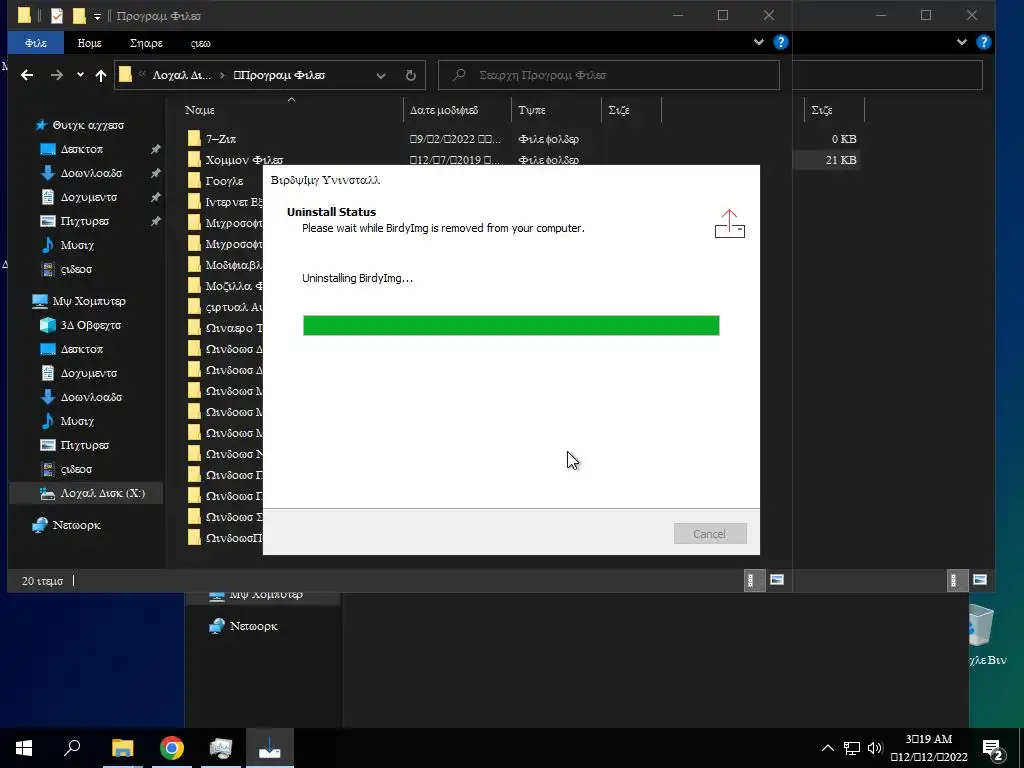This screenshot has height=768, width=1024.
Task: Click the pin icon beside pinned Πιχτυρεσ
Action: click(155, 221)
